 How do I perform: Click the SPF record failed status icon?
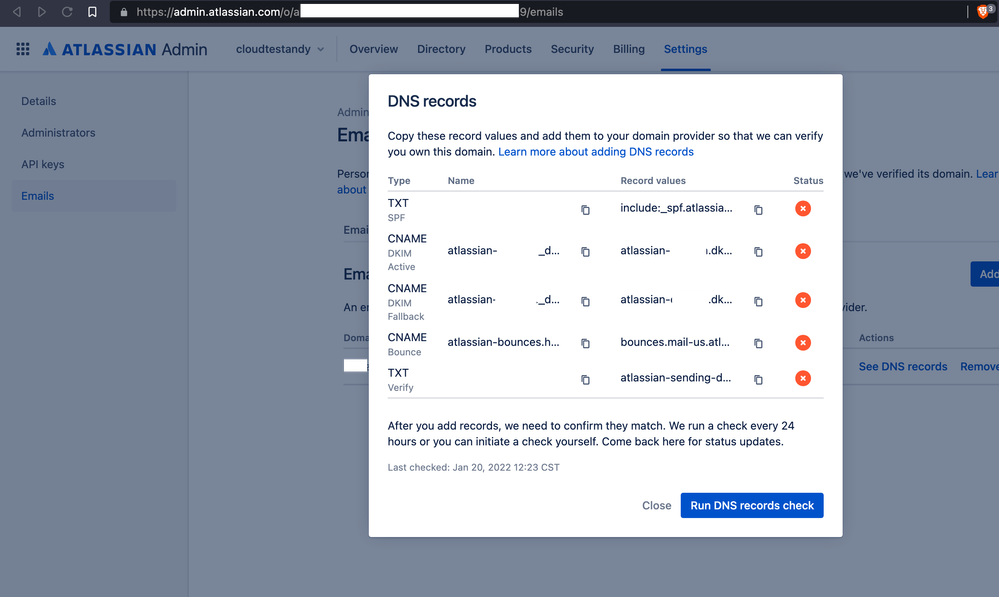click(803, 208)
